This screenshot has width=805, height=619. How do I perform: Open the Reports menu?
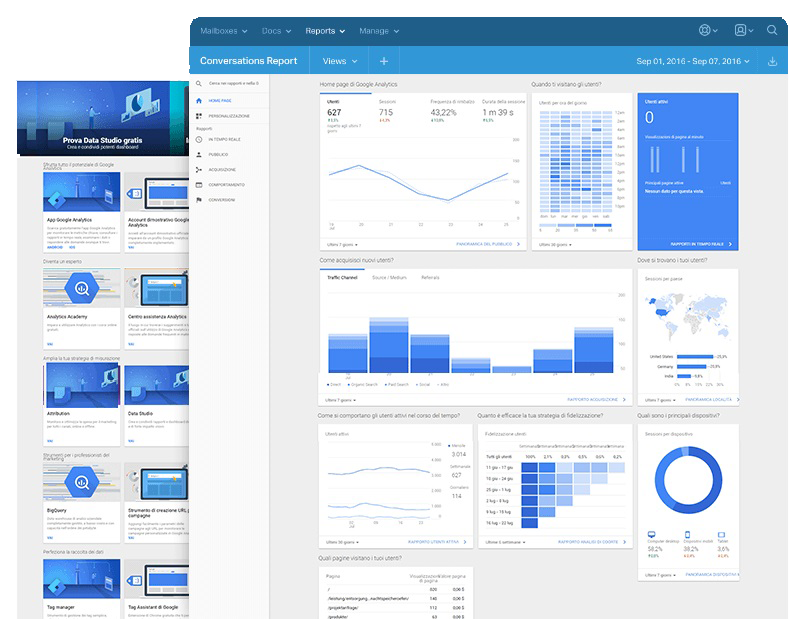coord(325,31)
